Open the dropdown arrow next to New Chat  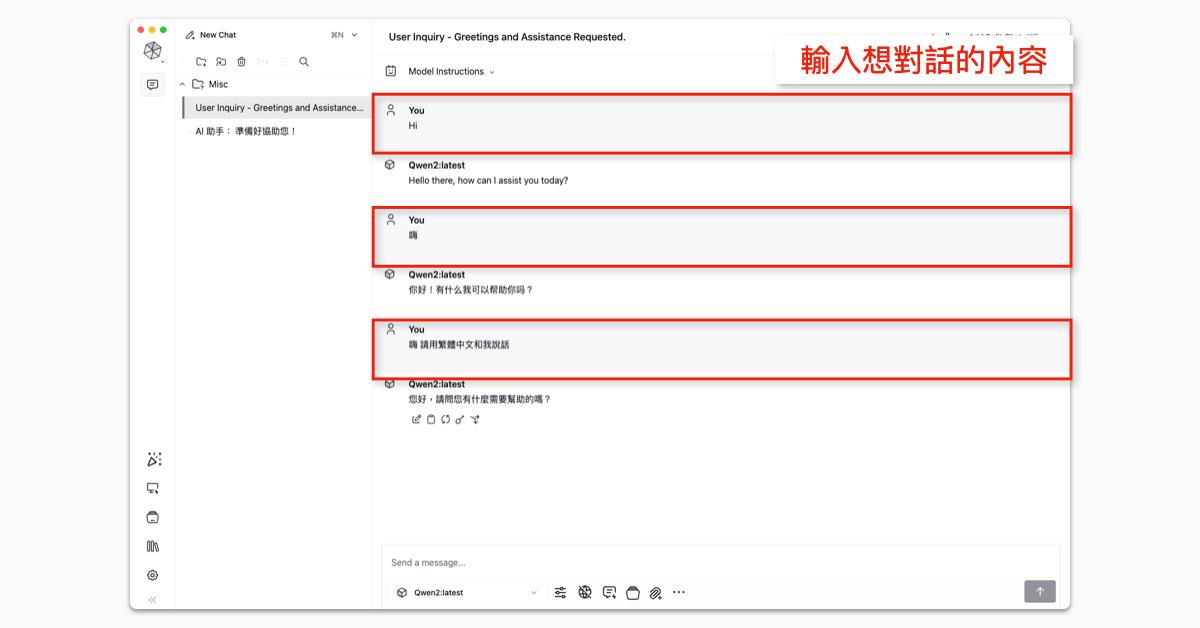coord(354,35)
